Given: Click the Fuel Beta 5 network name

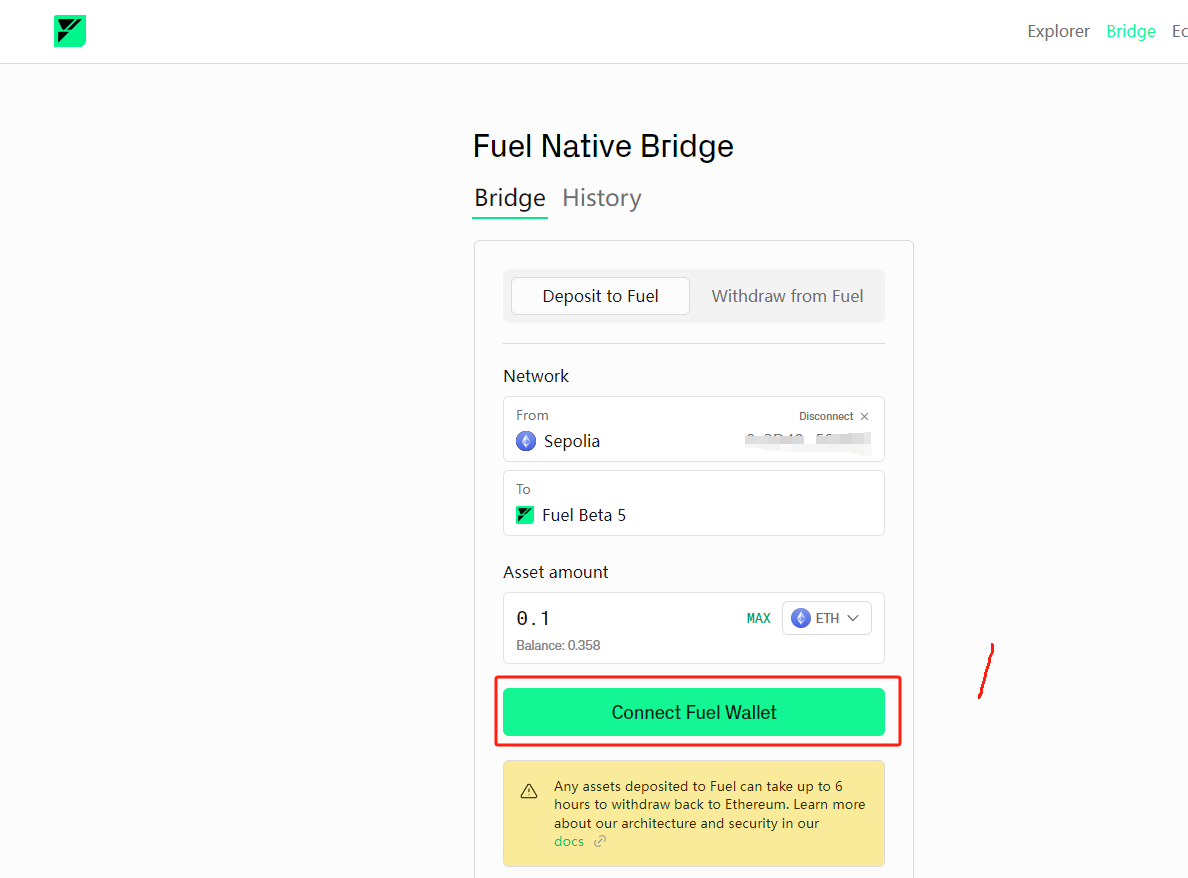Looking at the screenshot, I should pyautogui.click(x=584, y=516).
